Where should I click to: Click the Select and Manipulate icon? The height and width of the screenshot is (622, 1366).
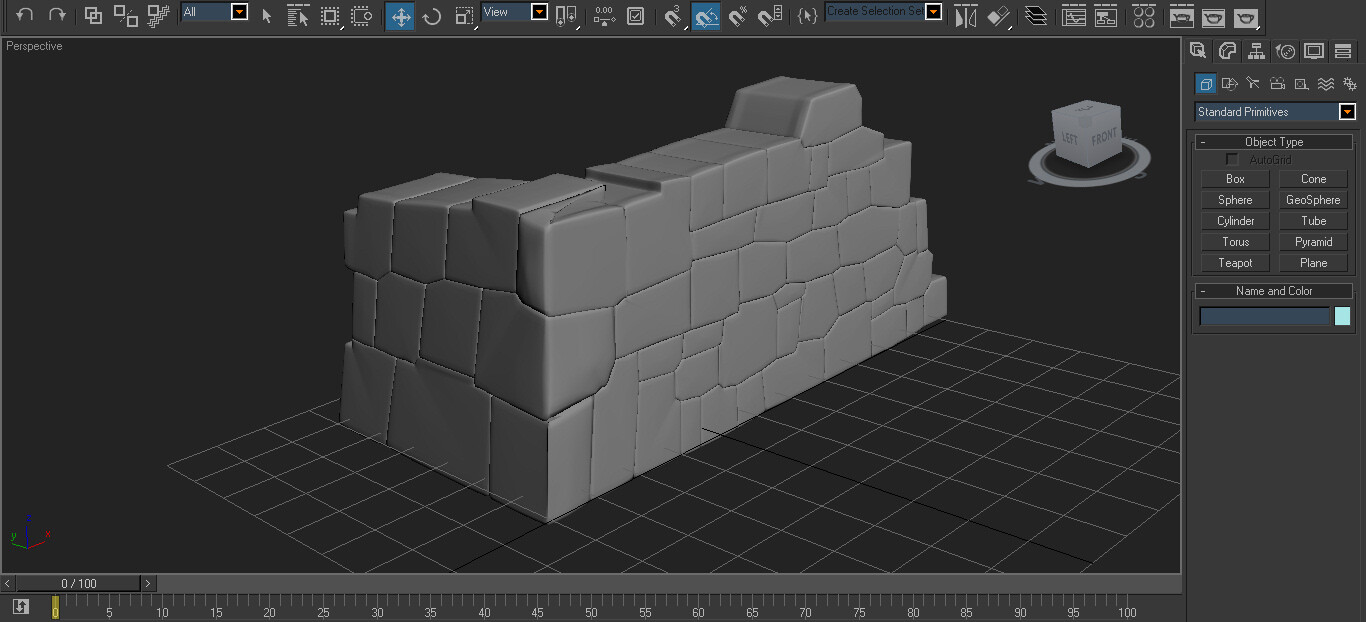[x=604, y=16]
